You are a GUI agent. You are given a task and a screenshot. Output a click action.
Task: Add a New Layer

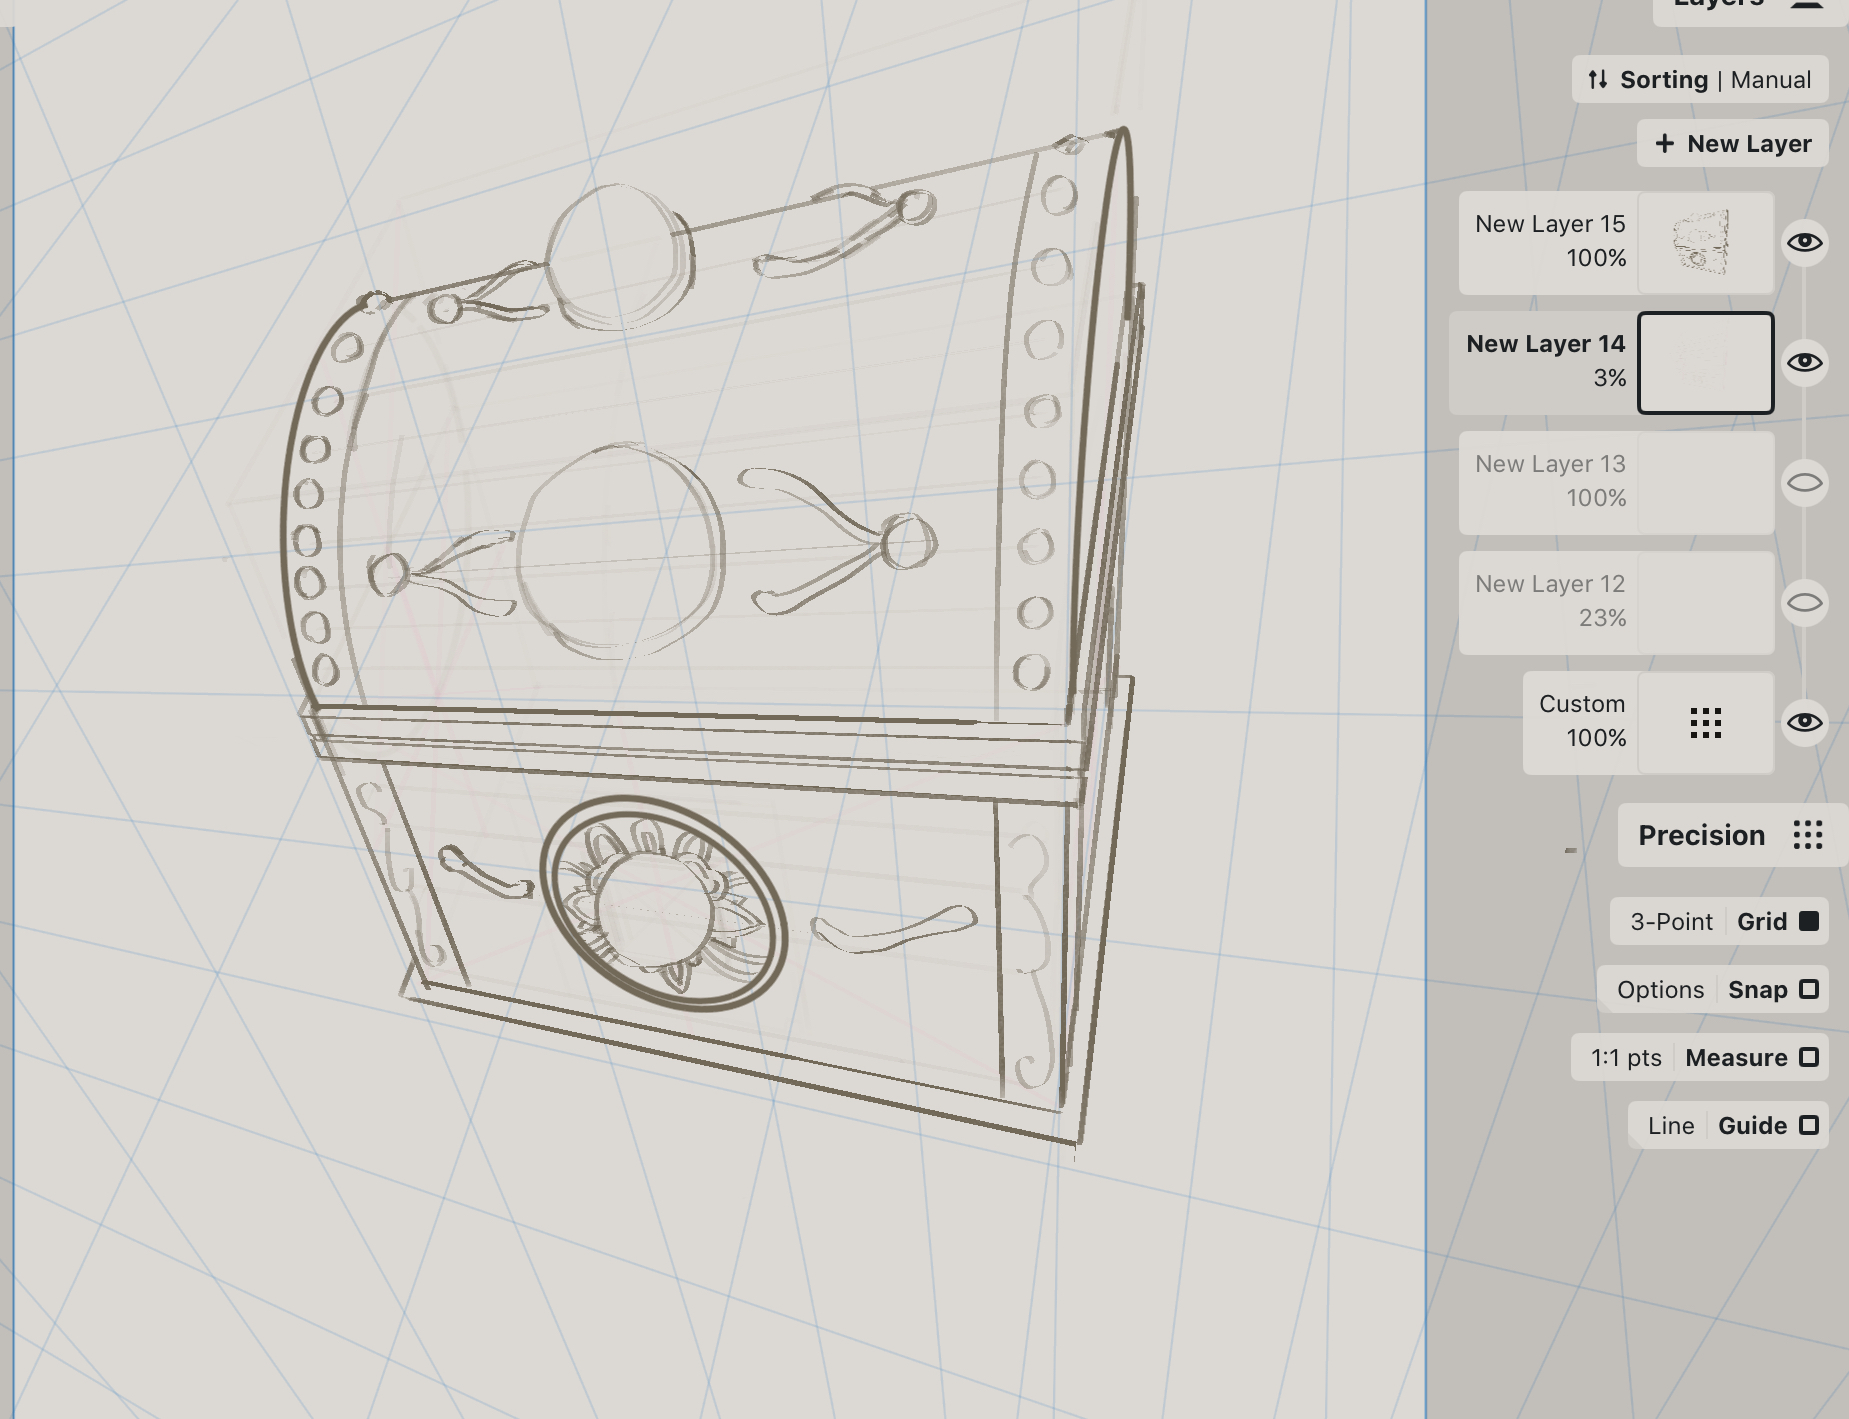click(1733, 144)
